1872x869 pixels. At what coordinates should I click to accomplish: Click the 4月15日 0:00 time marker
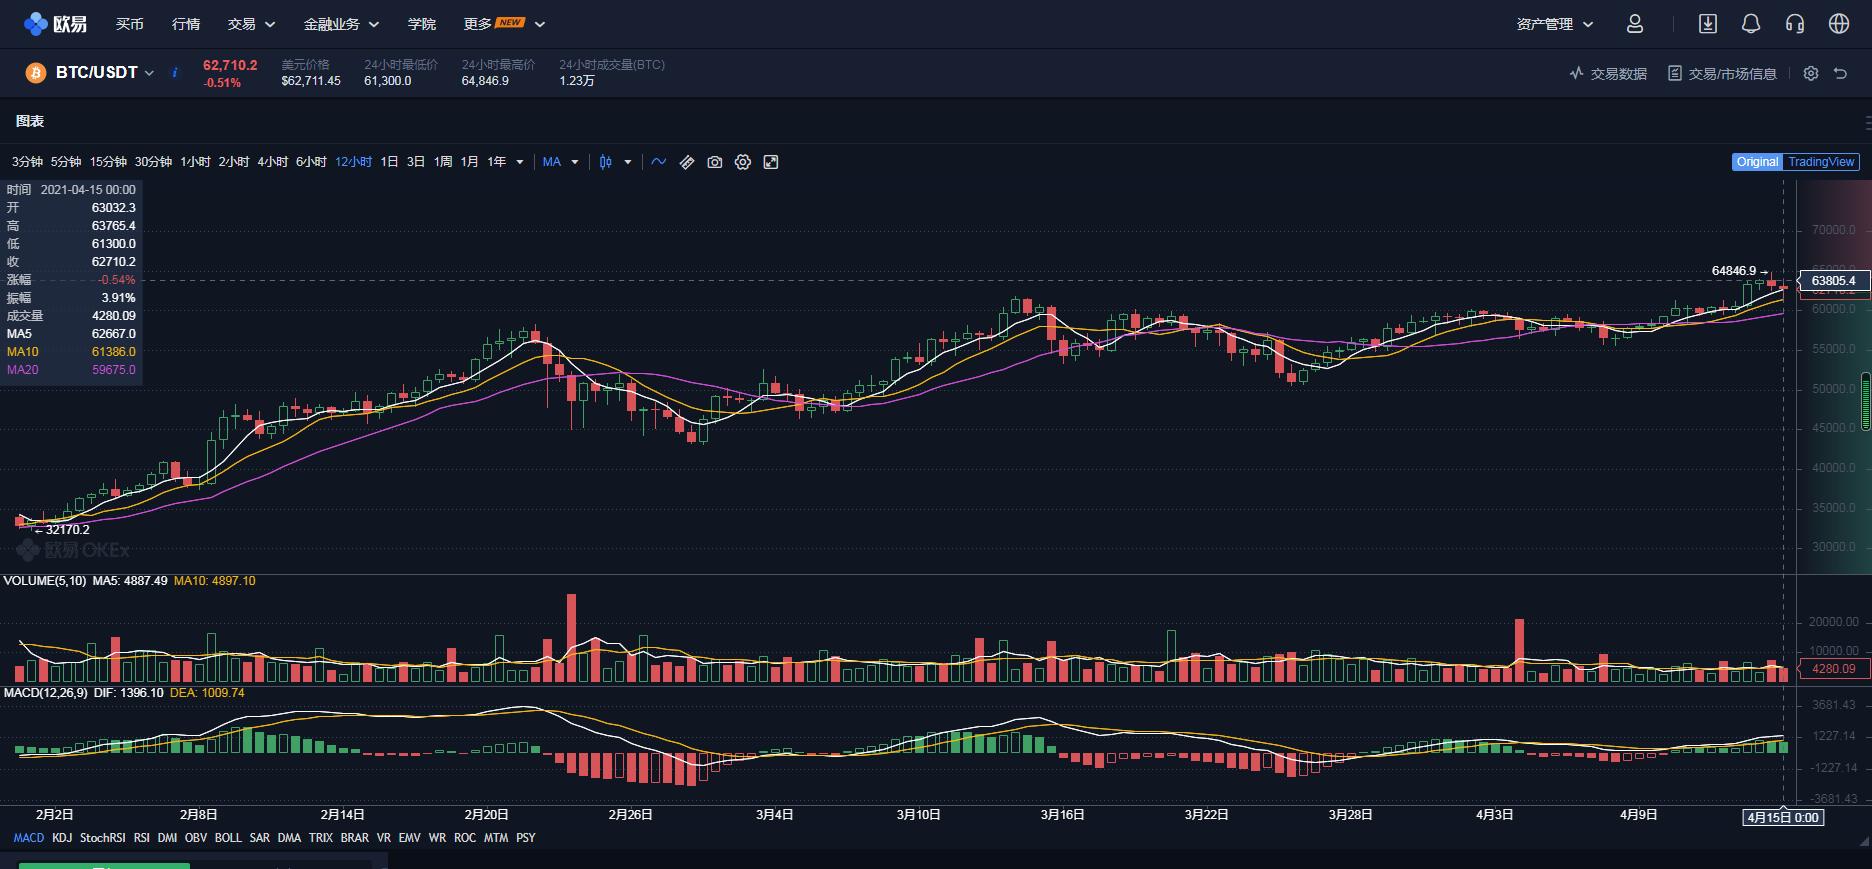pyautogui.click(x=1783, y=817)
